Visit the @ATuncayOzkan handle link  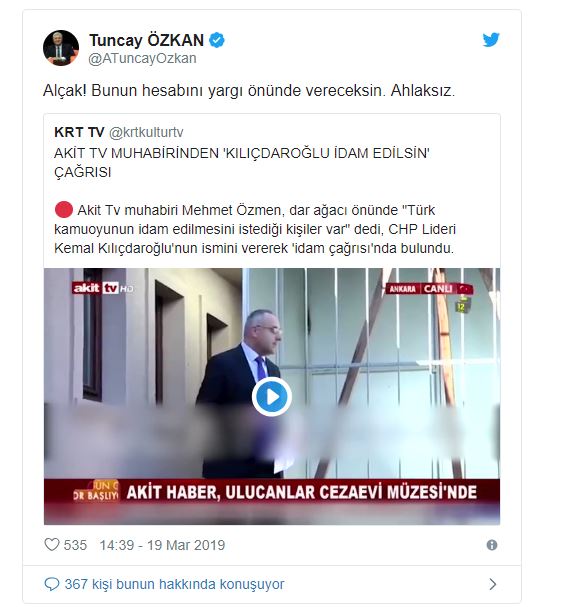click(142, 58)
